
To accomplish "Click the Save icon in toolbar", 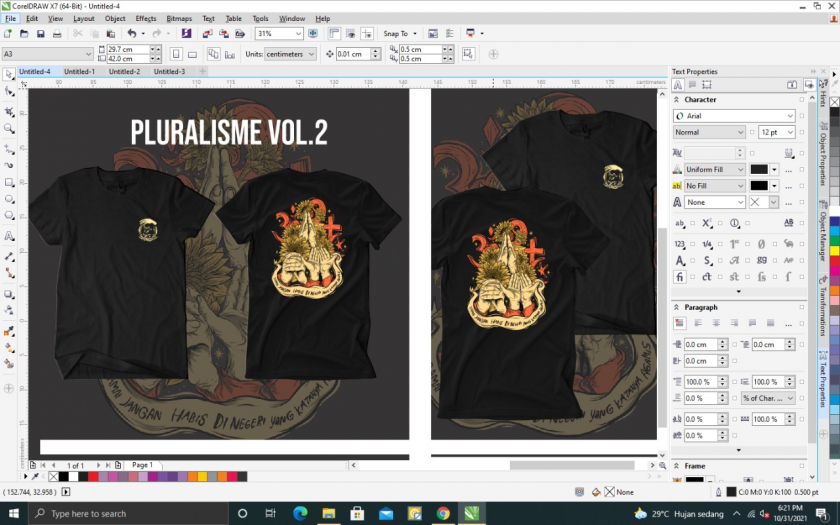I will point(41,33).
